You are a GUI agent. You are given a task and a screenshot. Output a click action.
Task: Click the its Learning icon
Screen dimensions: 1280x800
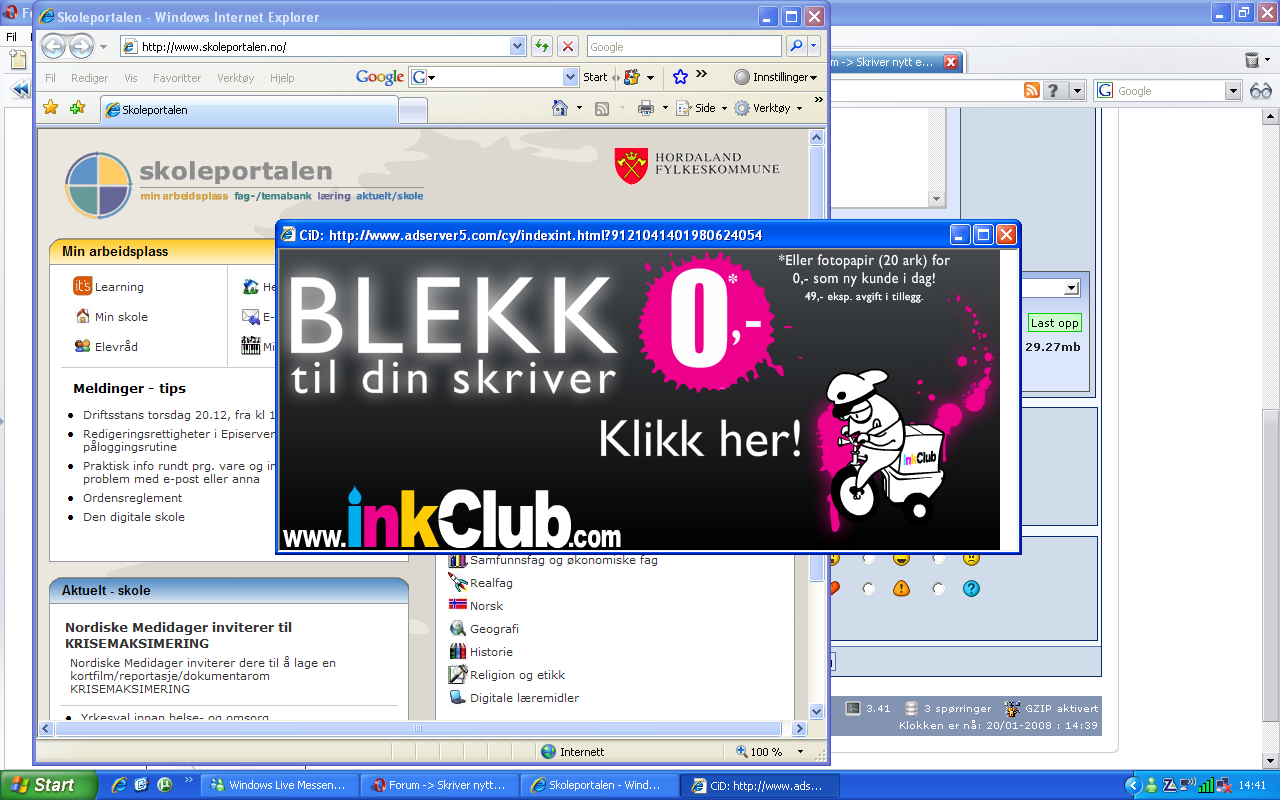tap(82, 287)
